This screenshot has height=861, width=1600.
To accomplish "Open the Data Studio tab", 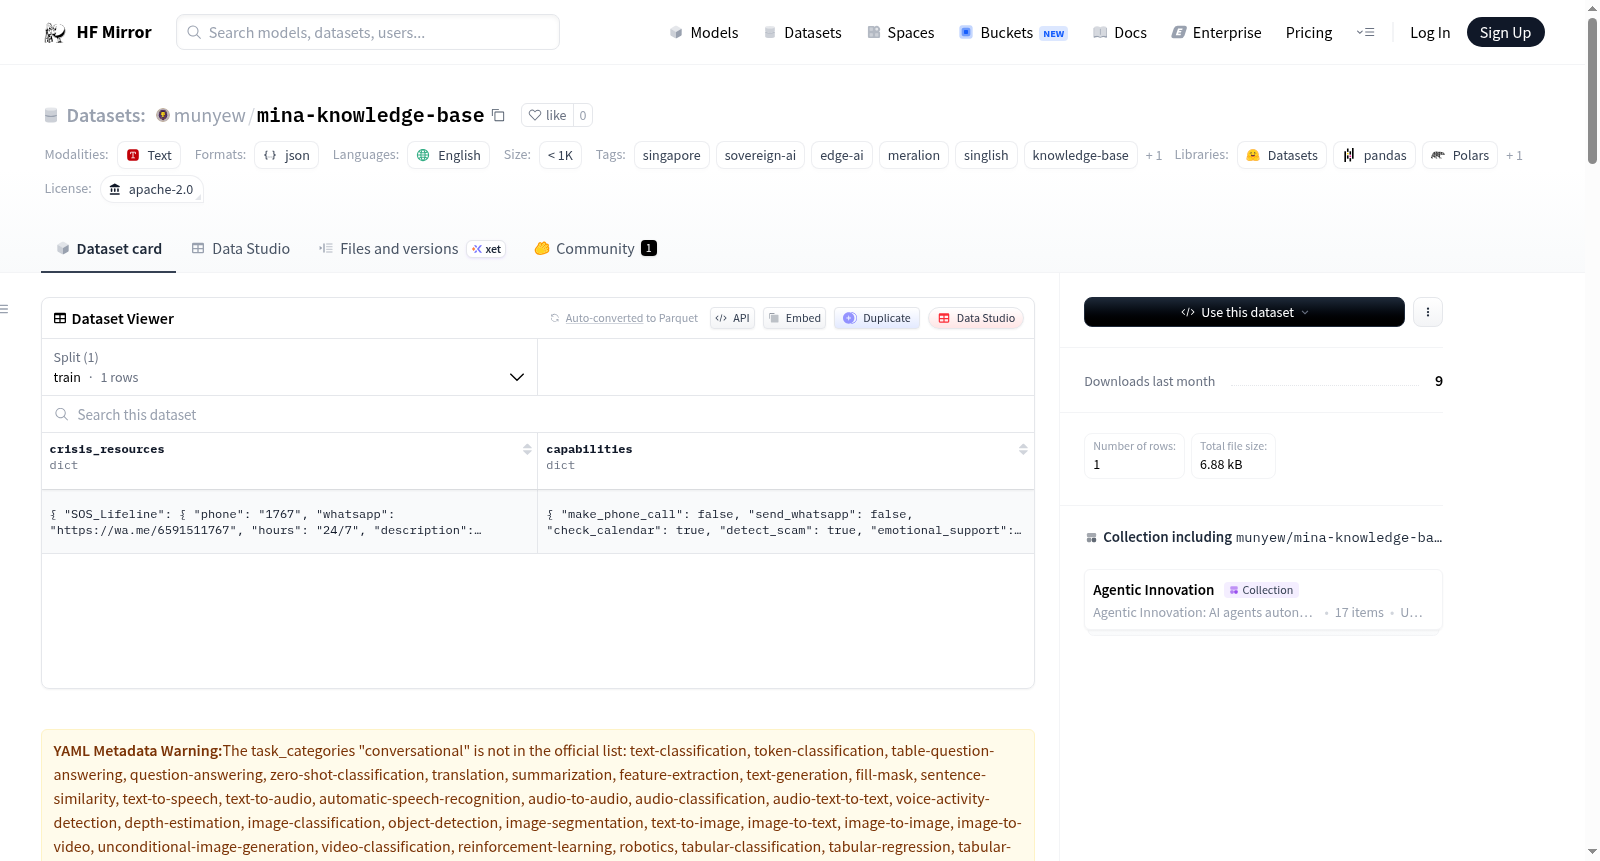I will click(x=241, y=249).
